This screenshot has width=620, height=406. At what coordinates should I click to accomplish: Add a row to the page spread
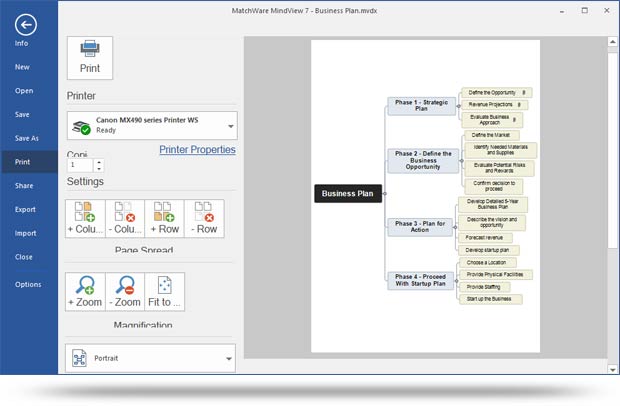coord(164,219)
